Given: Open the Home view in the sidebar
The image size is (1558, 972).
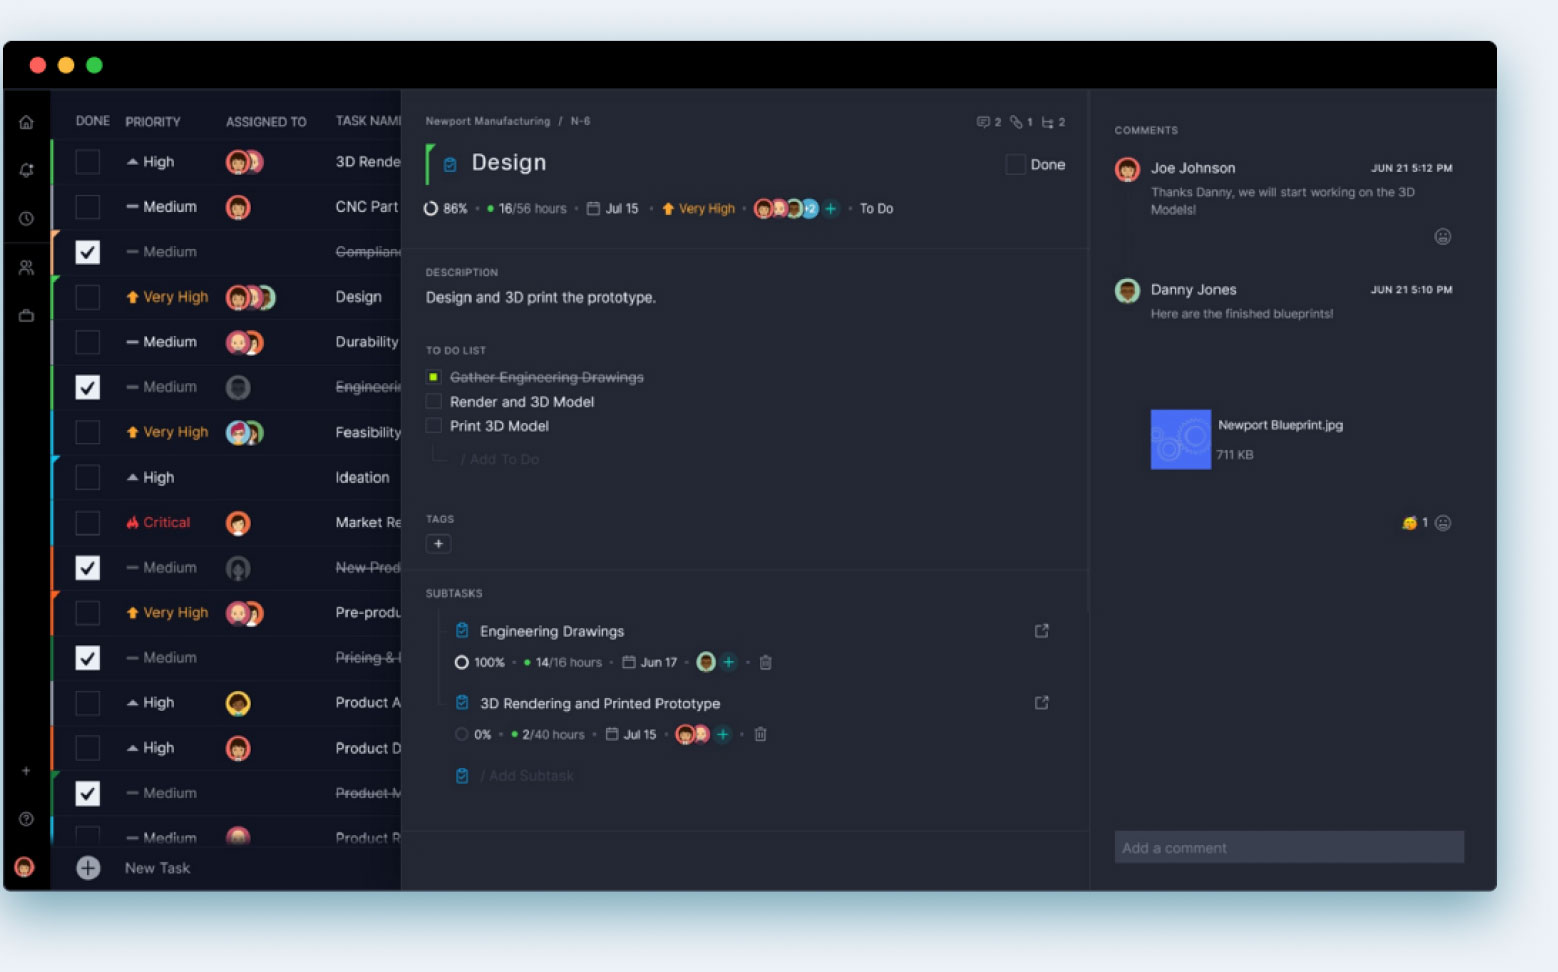Looking at the screenshot, I should point(26,121).
